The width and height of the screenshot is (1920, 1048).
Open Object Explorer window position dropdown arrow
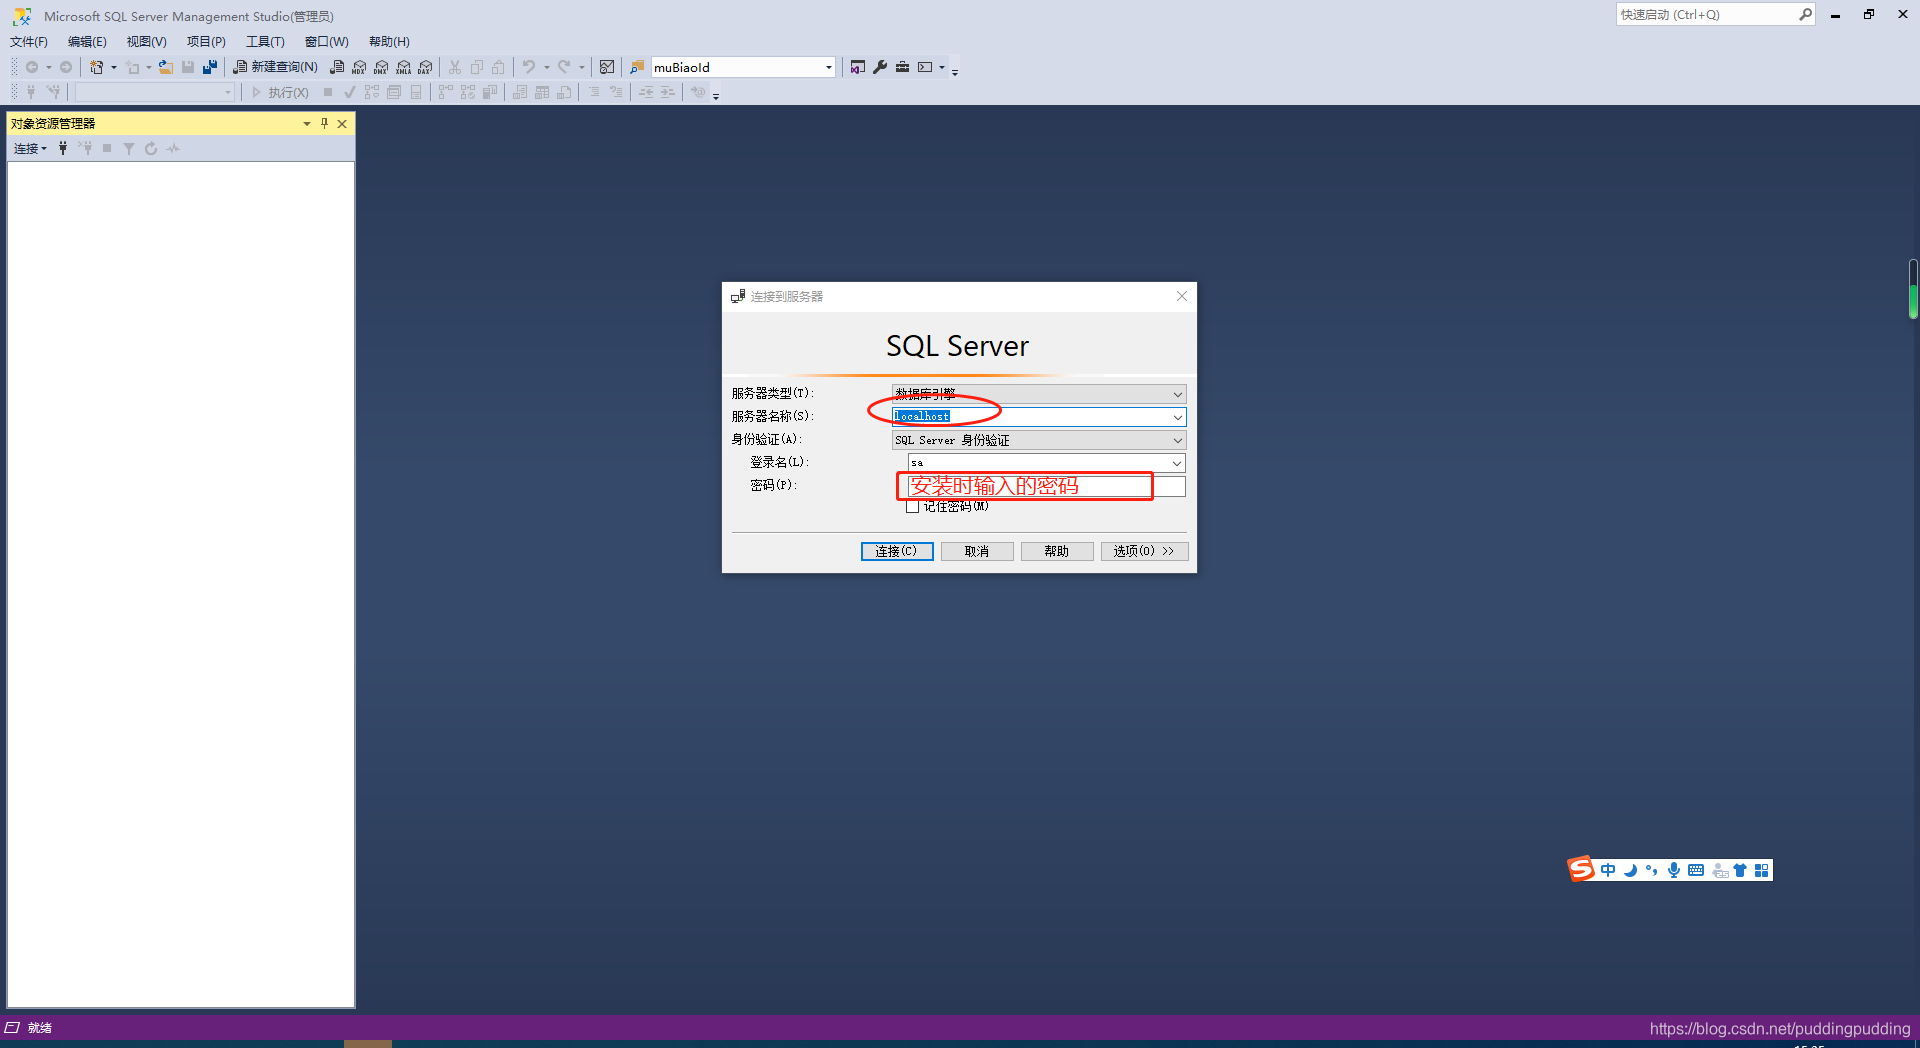pos(306,123)
